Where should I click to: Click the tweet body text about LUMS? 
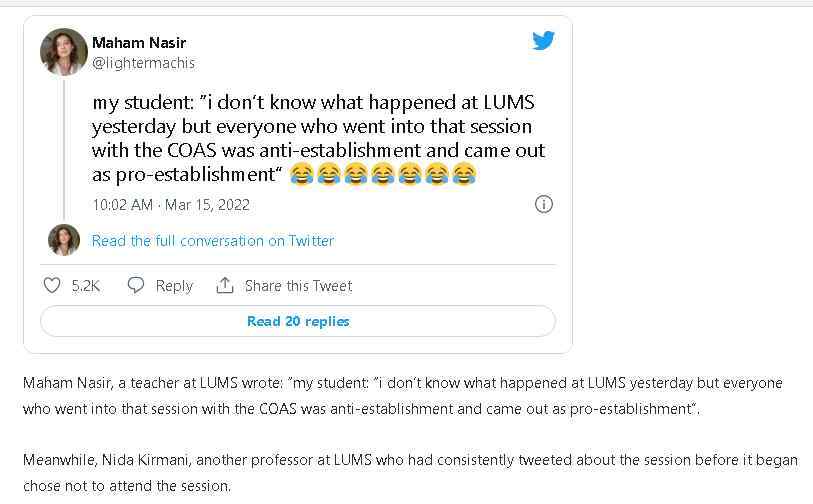[318, 138]
